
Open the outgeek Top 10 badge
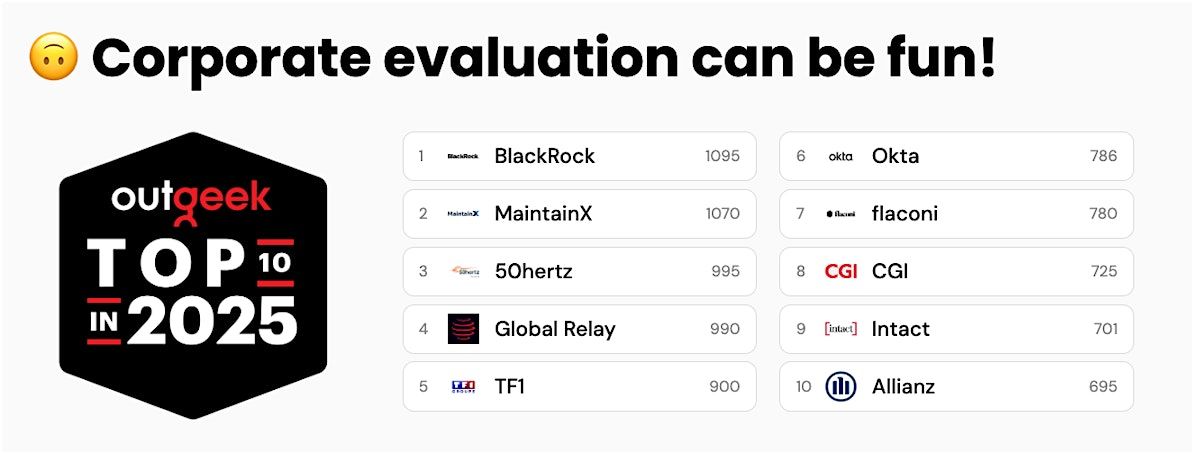[x=193, y=275]
